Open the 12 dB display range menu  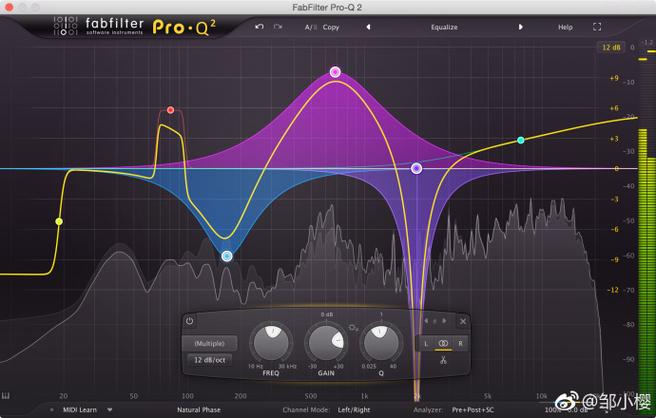pos(611,47)
